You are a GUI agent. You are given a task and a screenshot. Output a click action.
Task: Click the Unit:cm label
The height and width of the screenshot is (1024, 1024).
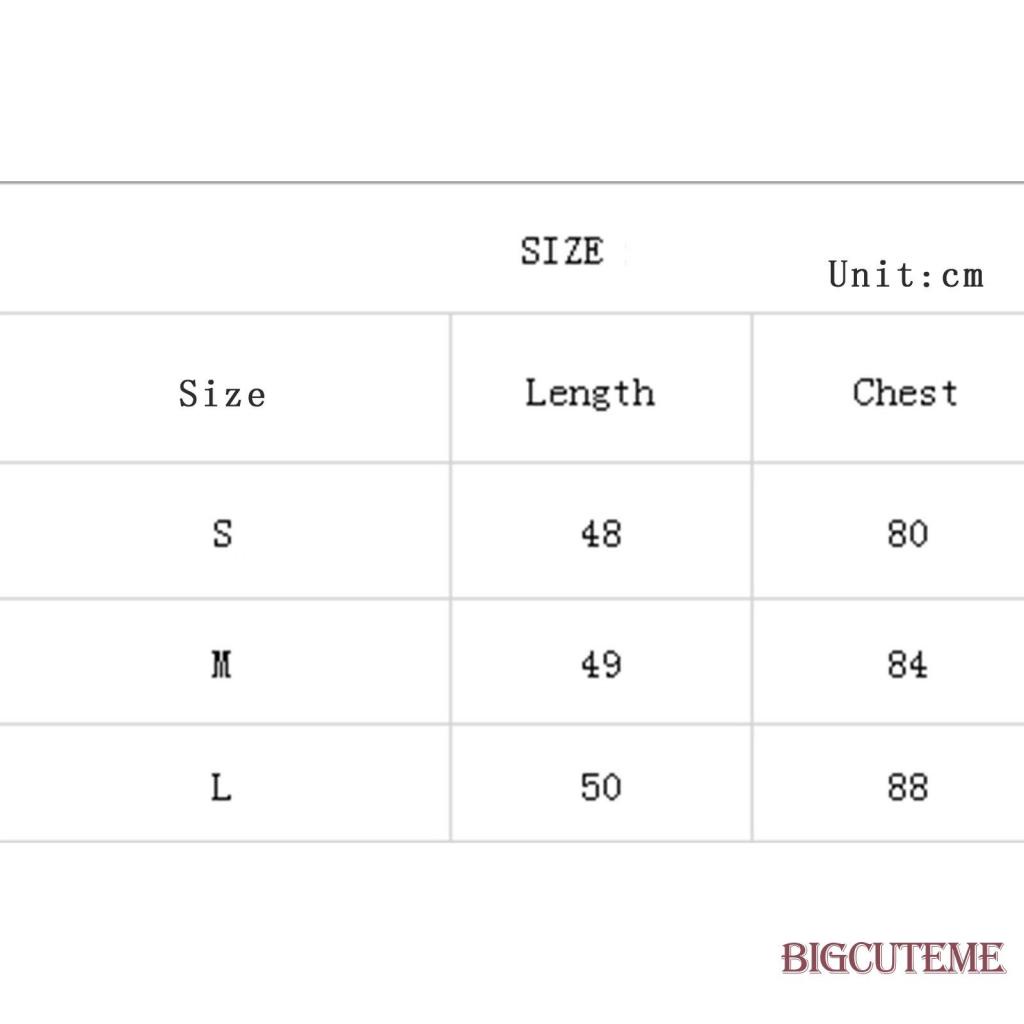tap(905, 274)
